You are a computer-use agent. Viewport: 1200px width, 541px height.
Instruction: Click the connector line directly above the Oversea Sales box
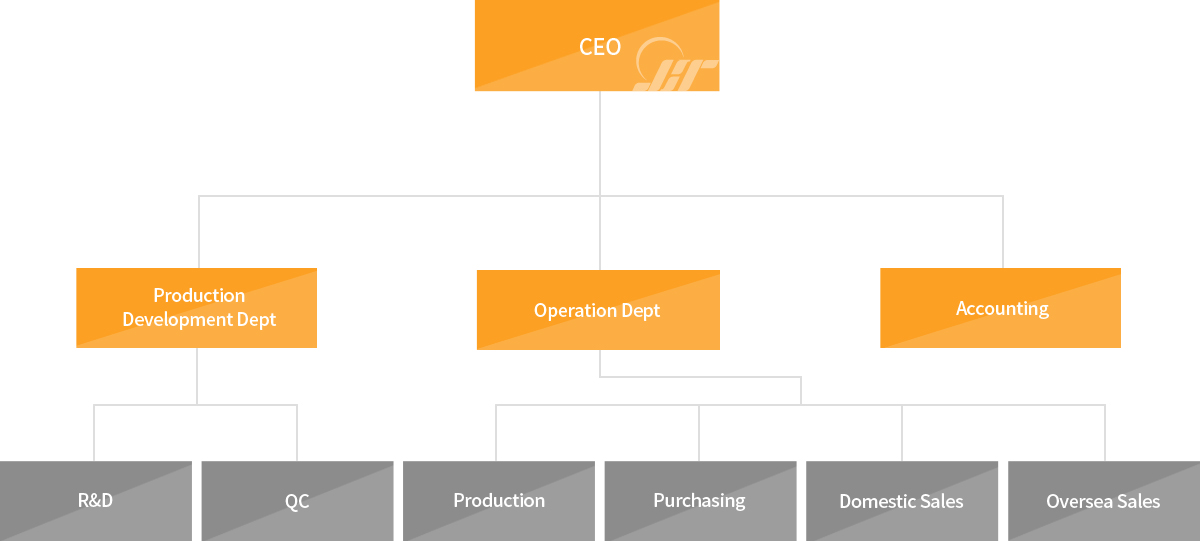tap(1104, 433)
